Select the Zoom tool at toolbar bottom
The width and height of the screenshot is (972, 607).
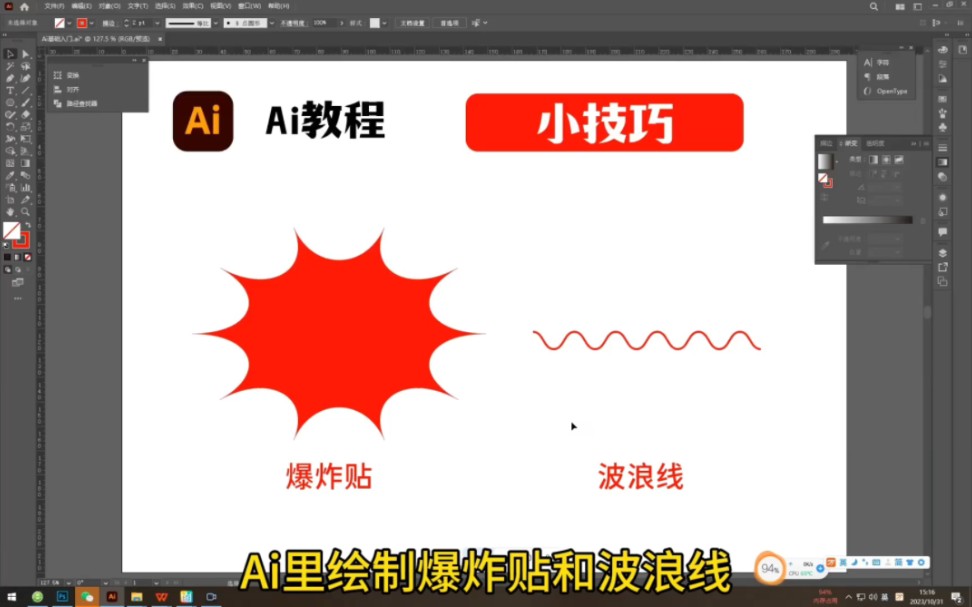click(20, 213)
